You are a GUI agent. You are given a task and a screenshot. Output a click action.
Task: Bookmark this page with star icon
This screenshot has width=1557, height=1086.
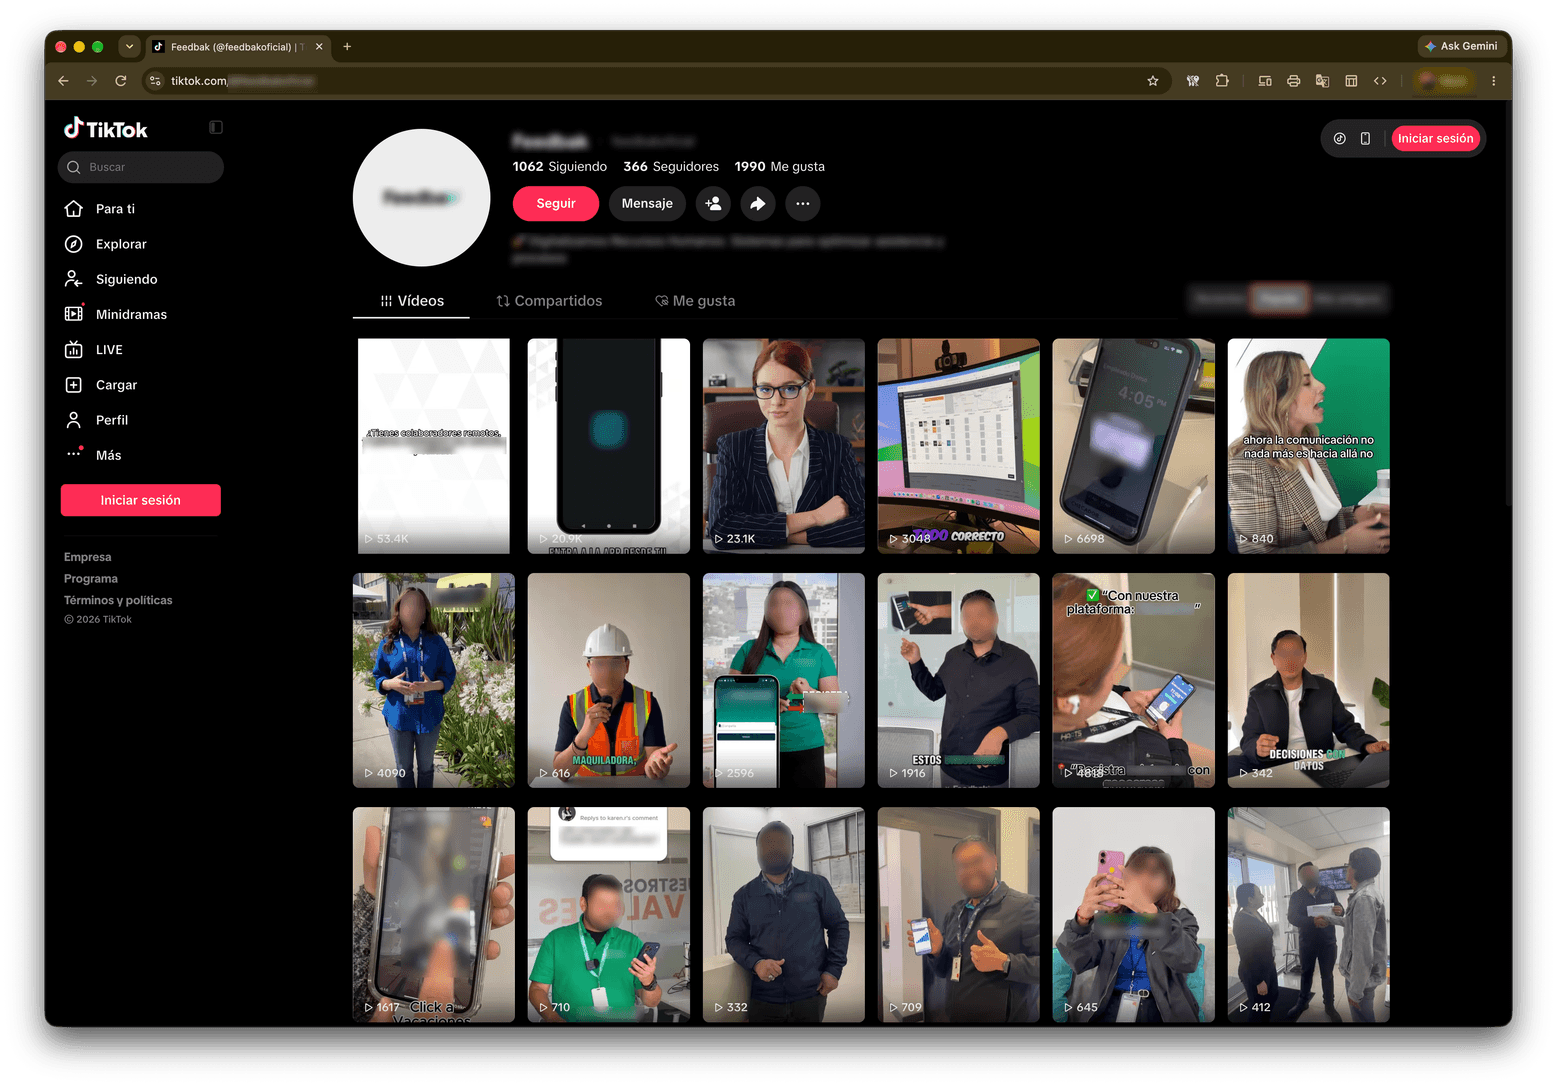pos(1153,81)
